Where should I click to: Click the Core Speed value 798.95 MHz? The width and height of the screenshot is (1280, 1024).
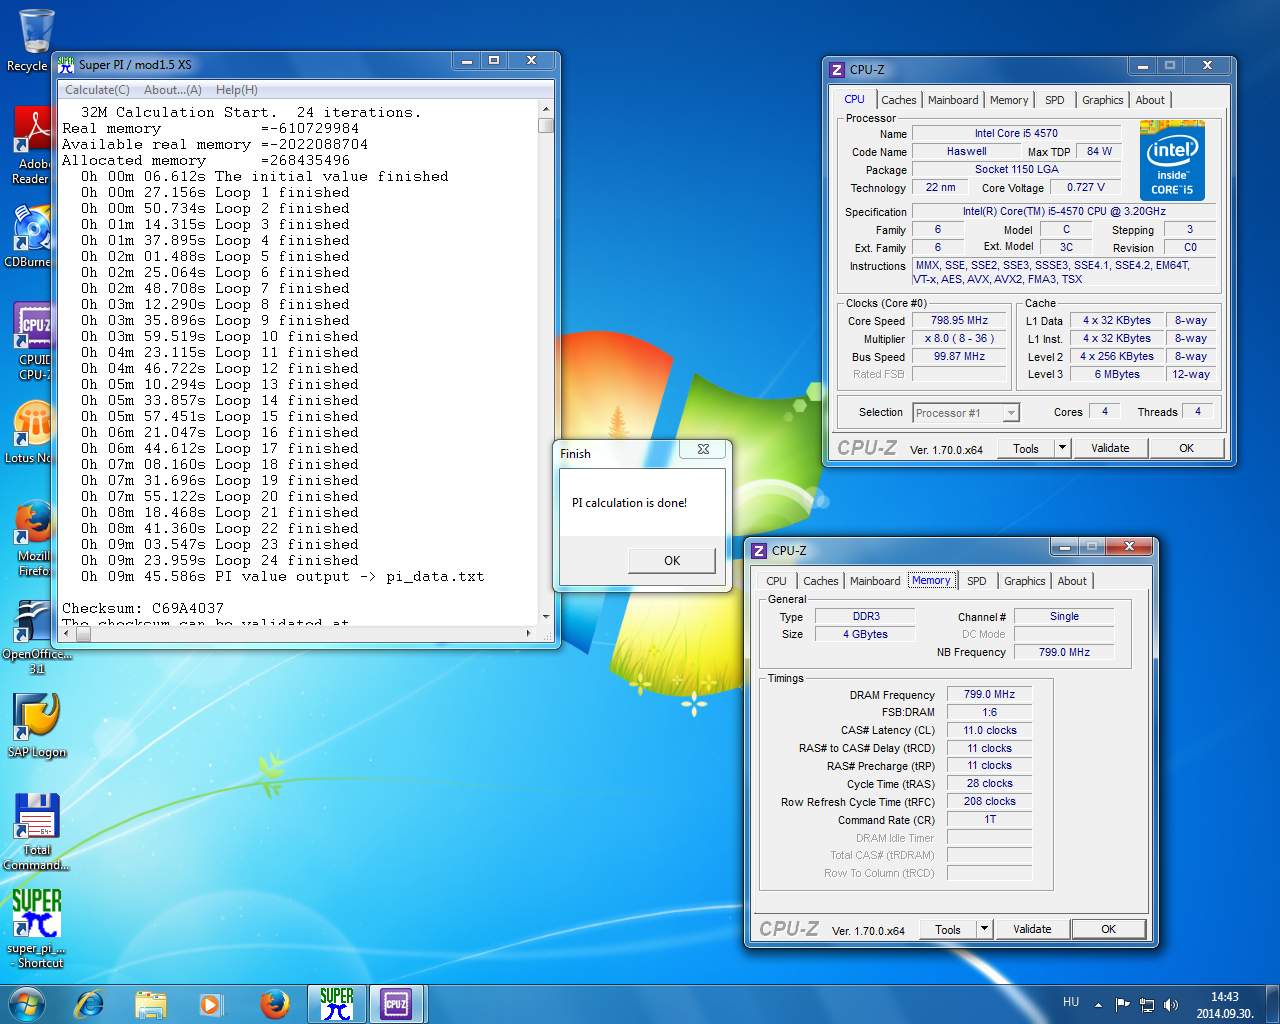pos(959,321)
